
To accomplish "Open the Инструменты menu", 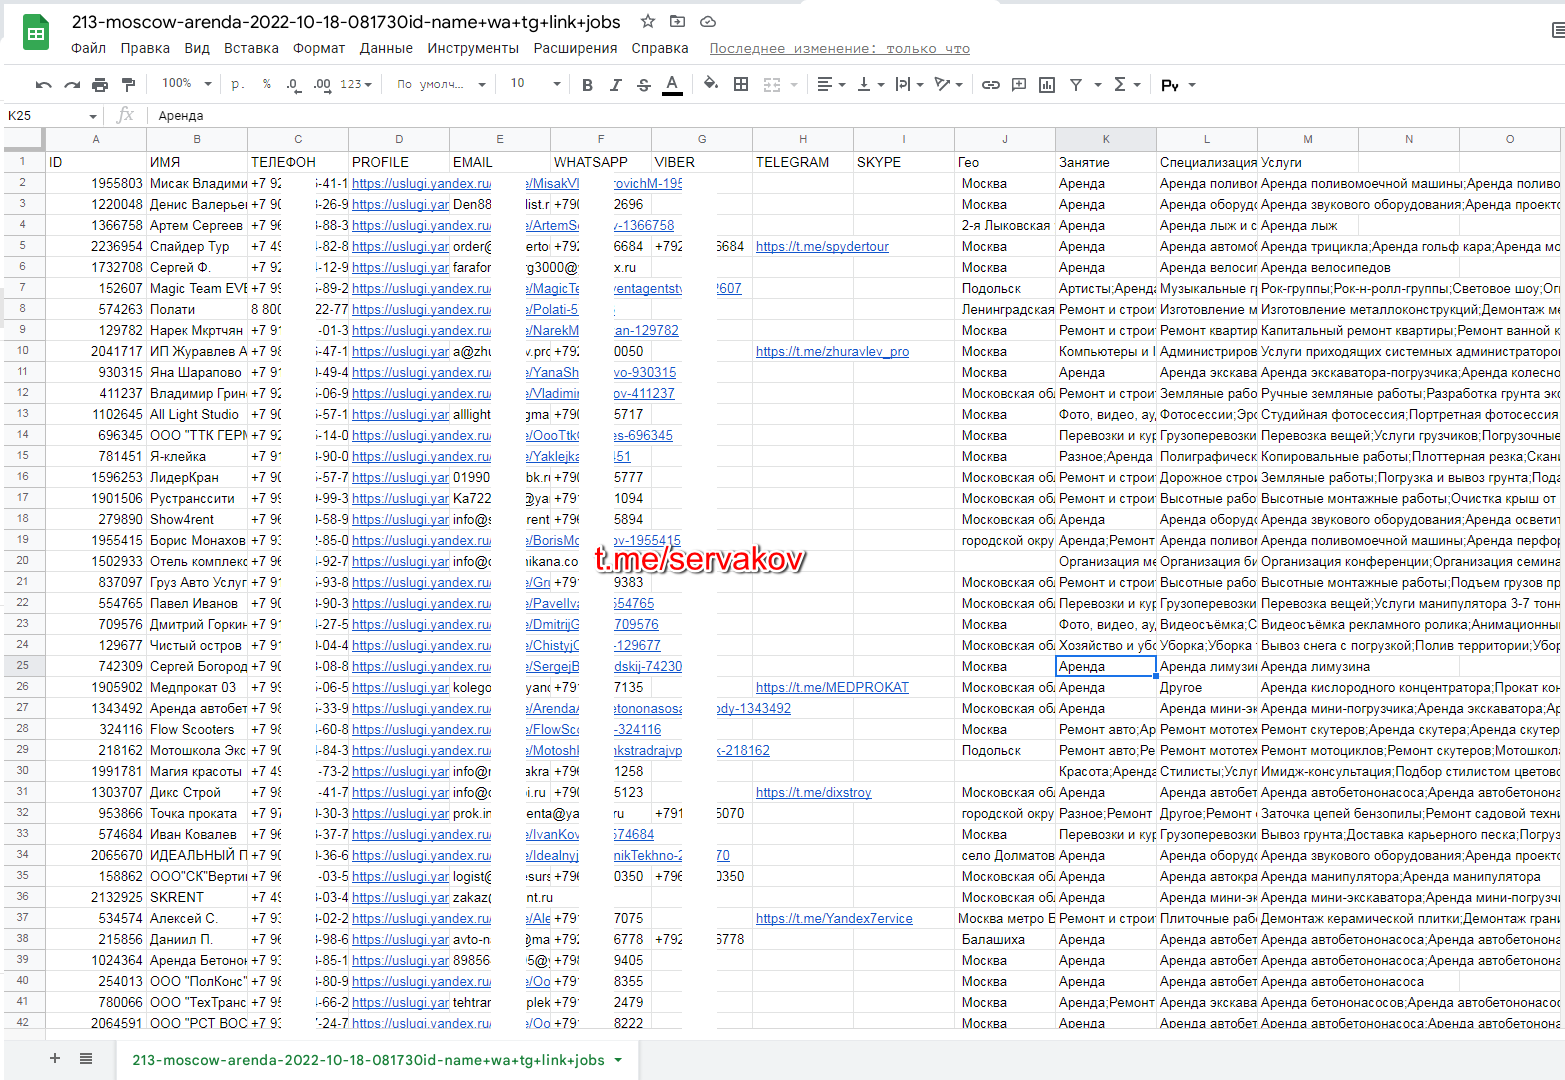I will (473, 48).
